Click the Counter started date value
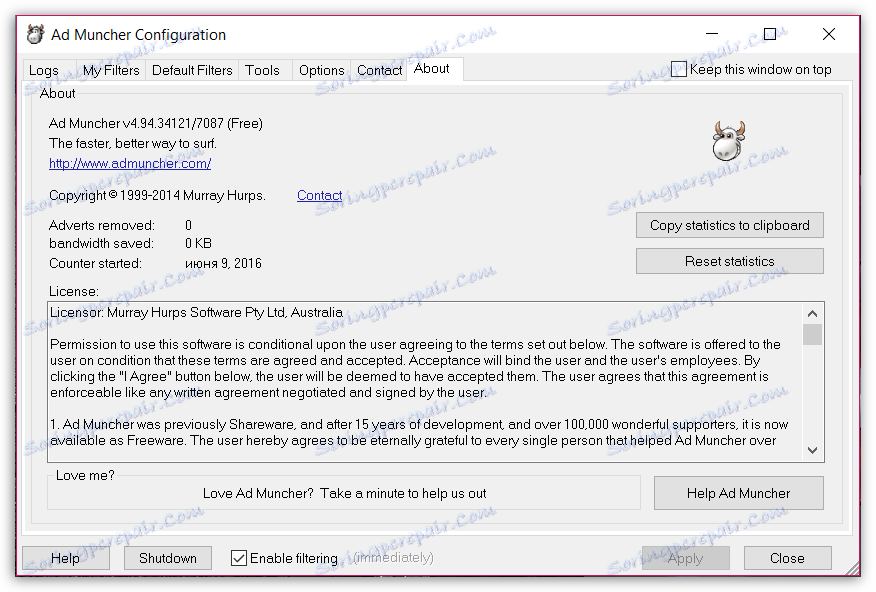876x592 pixels. point(223,263)
